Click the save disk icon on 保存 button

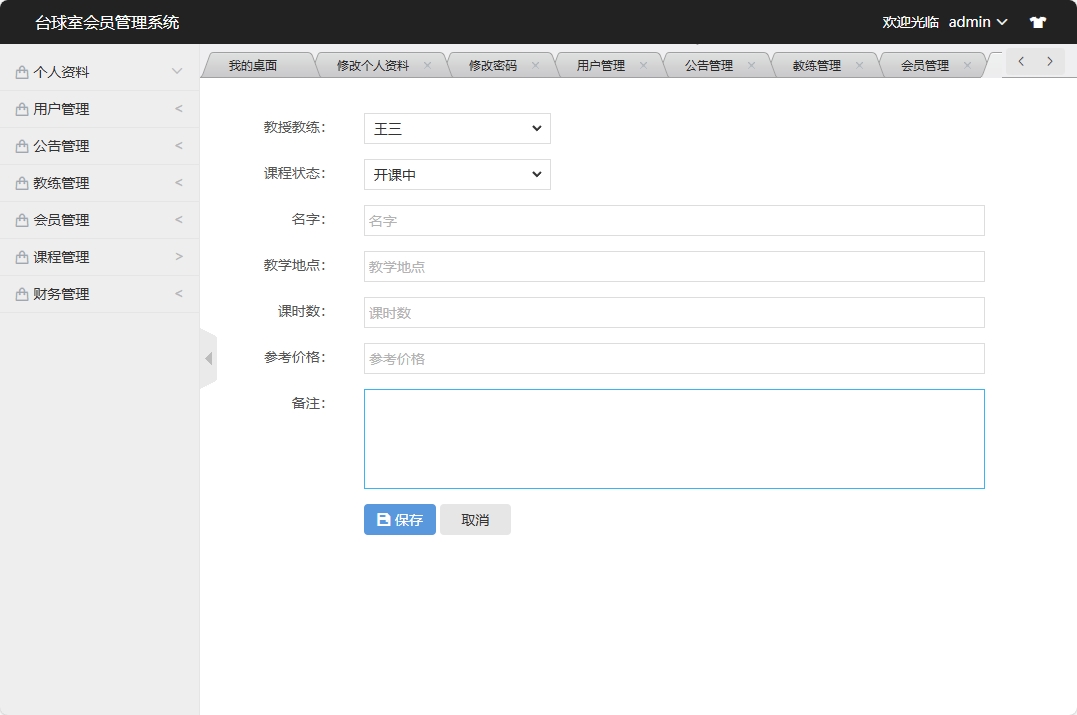[382, 519]
